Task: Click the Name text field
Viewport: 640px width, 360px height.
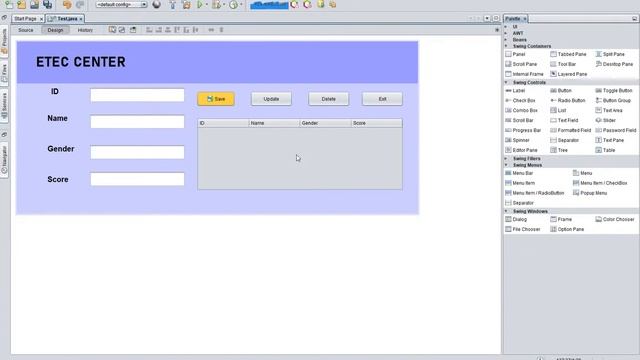Action: 137,122
